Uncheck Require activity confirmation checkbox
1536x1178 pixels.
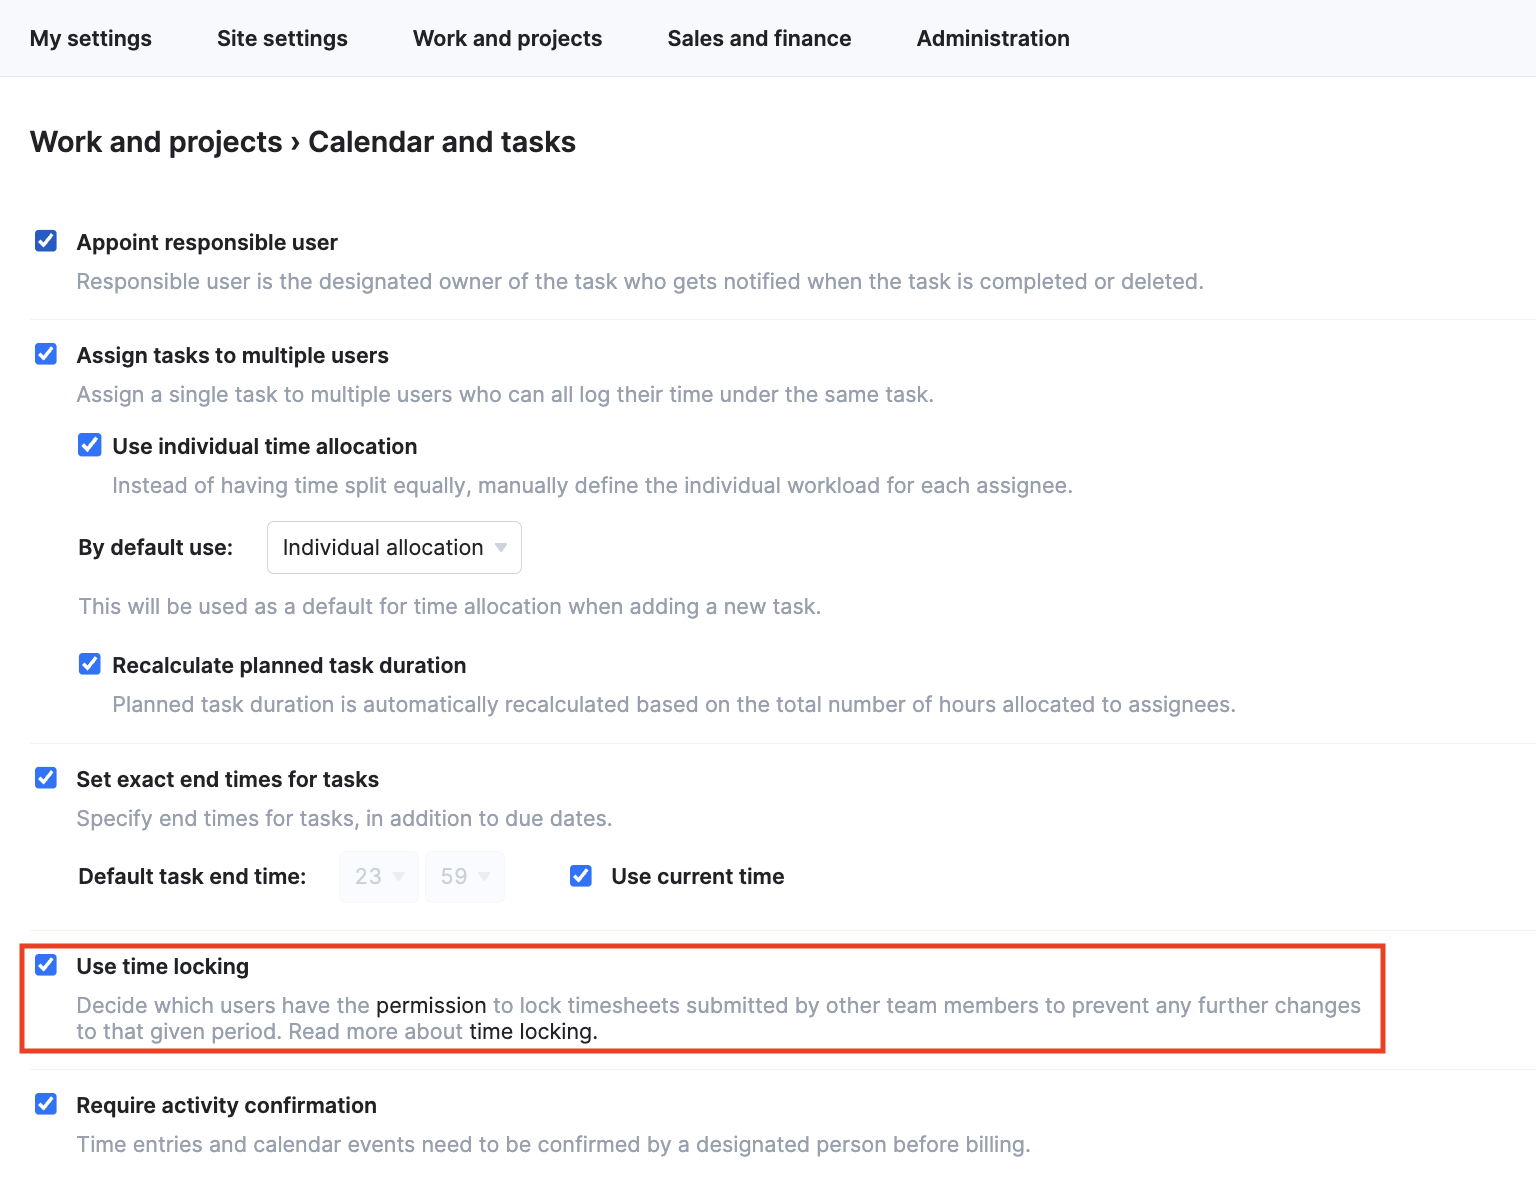point(46,1104)
